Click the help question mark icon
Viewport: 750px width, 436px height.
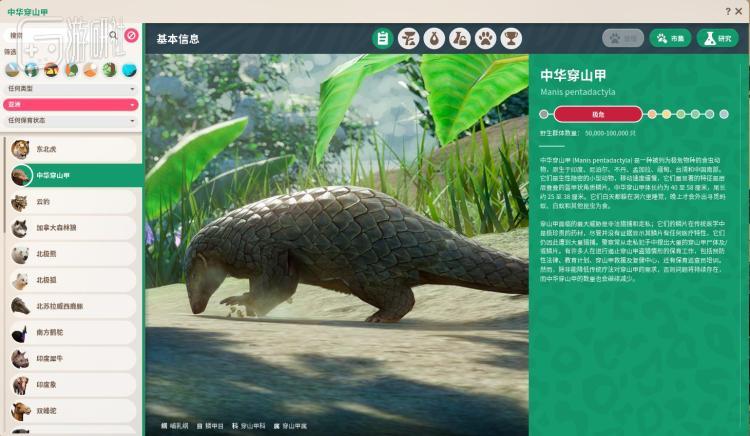coord(728,11)
